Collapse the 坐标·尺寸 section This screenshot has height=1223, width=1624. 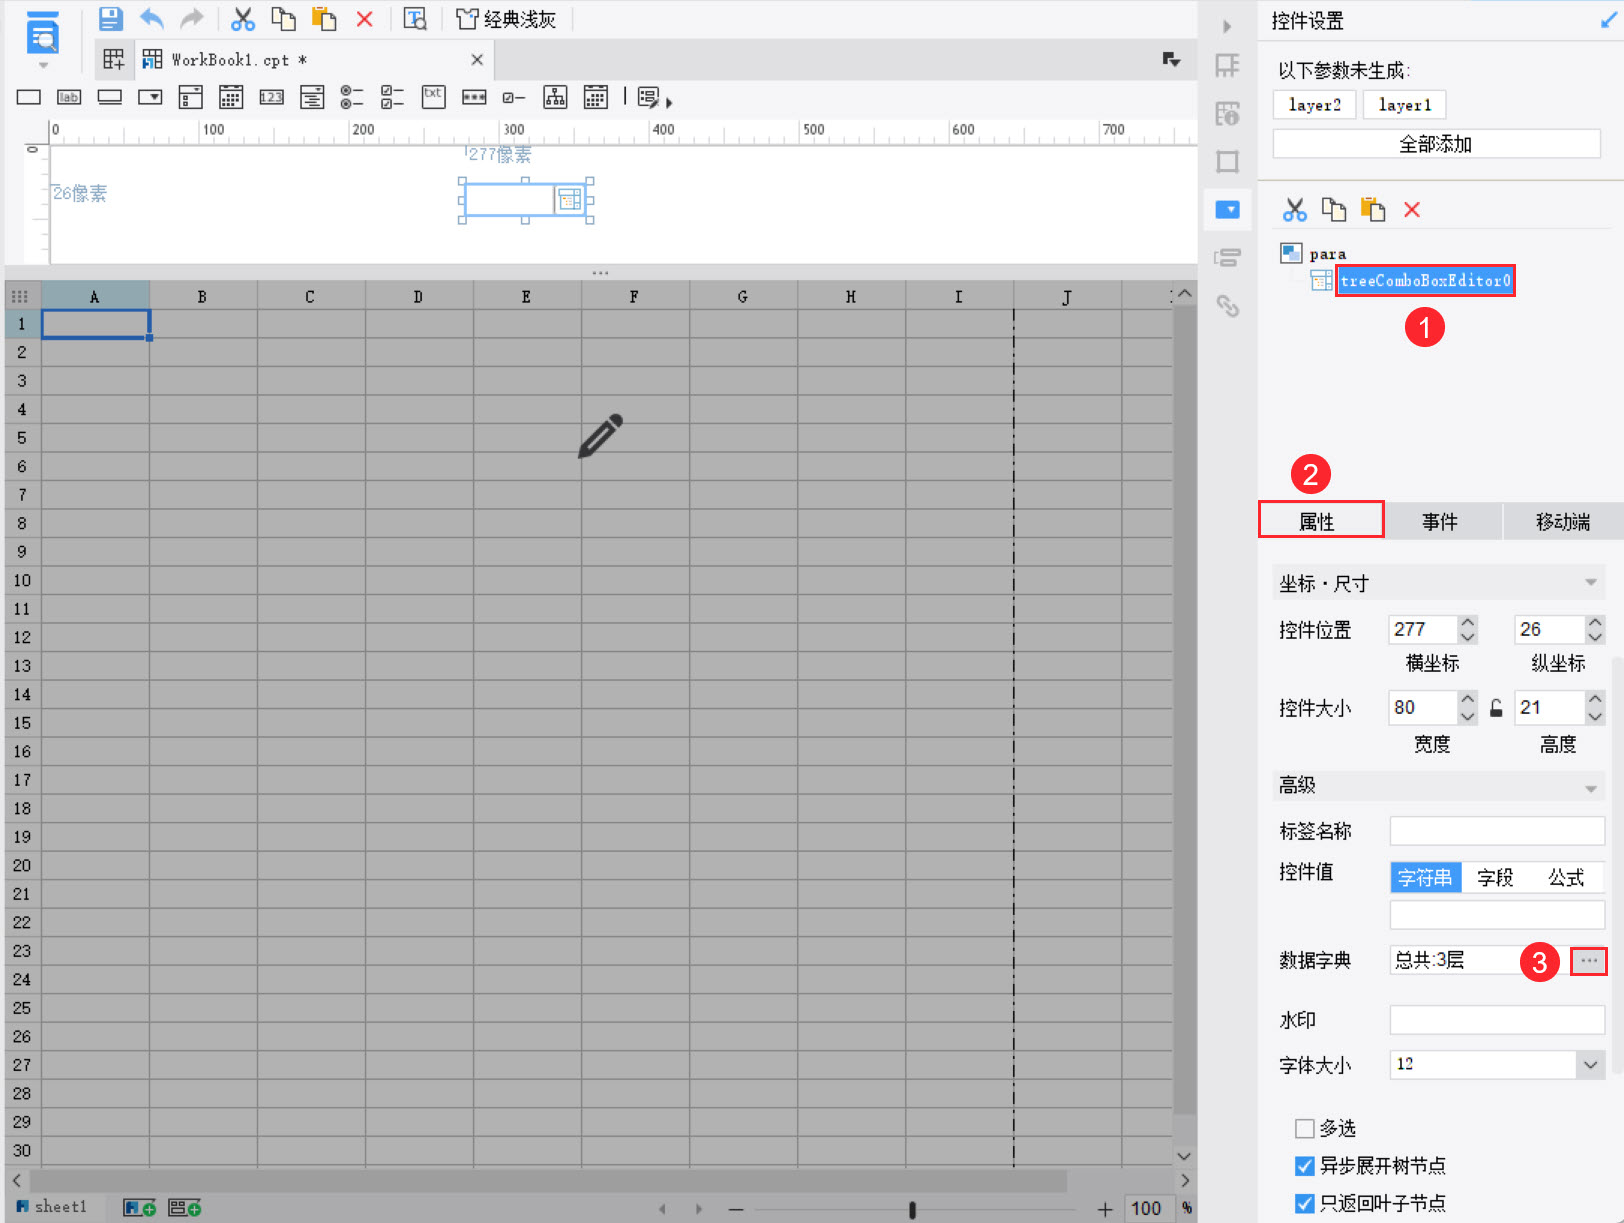[x=1590, y=583]
